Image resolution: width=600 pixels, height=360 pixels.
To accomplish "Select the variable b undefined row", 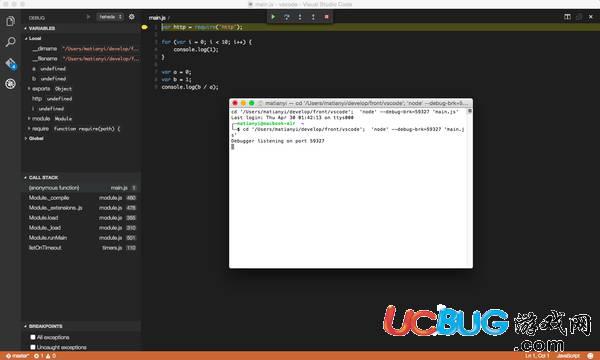I will [x=82, y=78].
